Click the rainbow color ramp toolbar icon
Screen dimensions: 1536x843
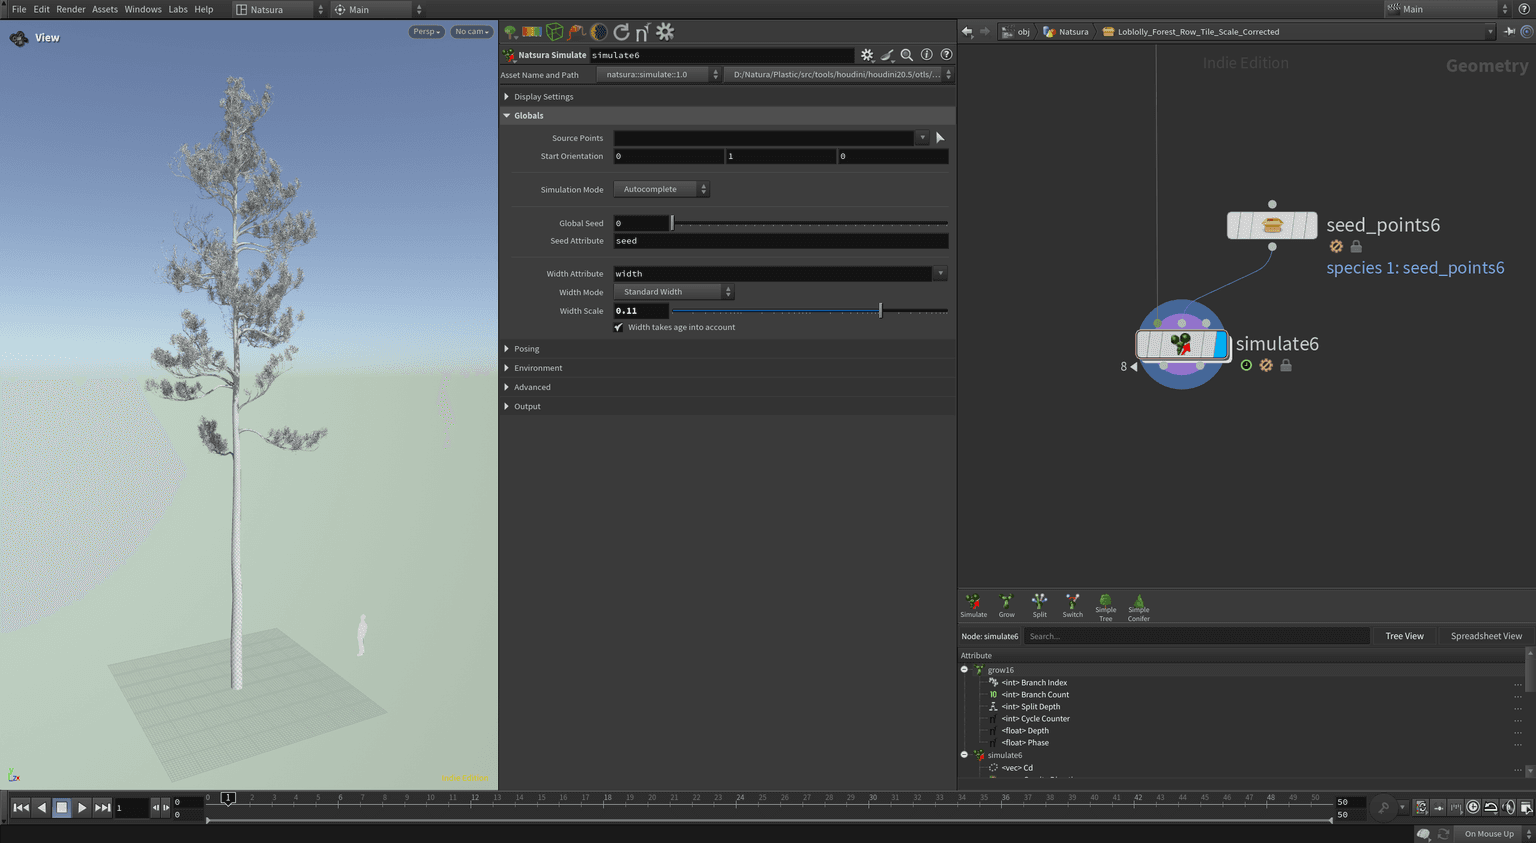pyautogui.click(x=532, y=32)
